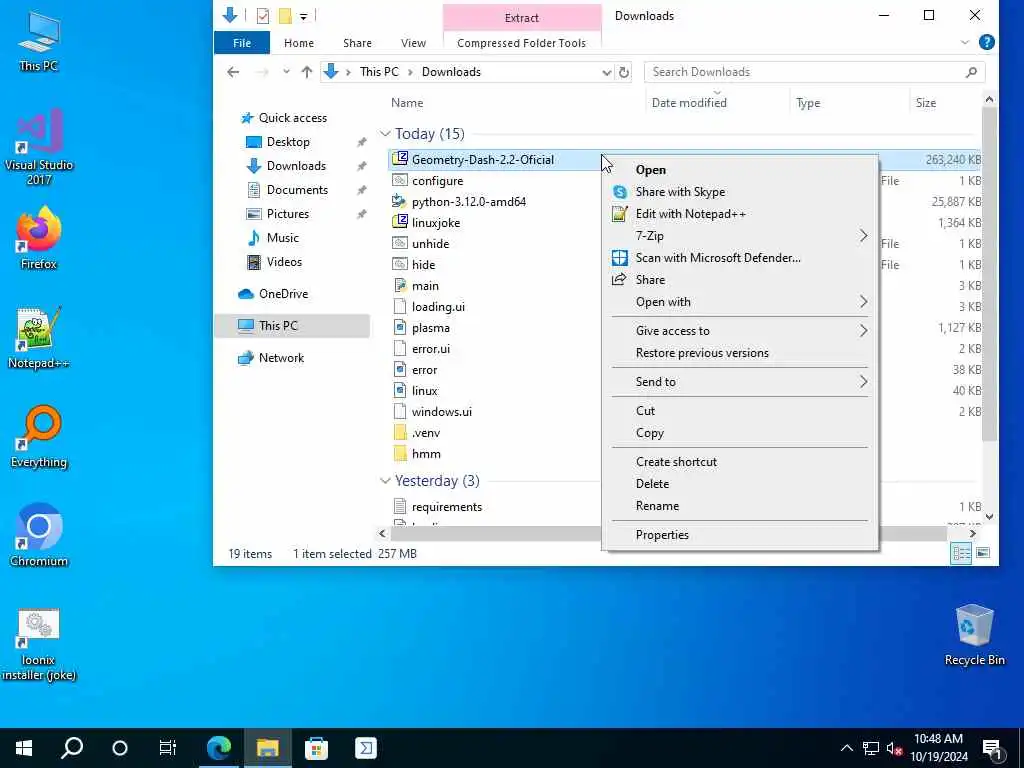Viewport: 1024px width, 768px height.
Task: Switch to large icons view button
Action: 982,553
